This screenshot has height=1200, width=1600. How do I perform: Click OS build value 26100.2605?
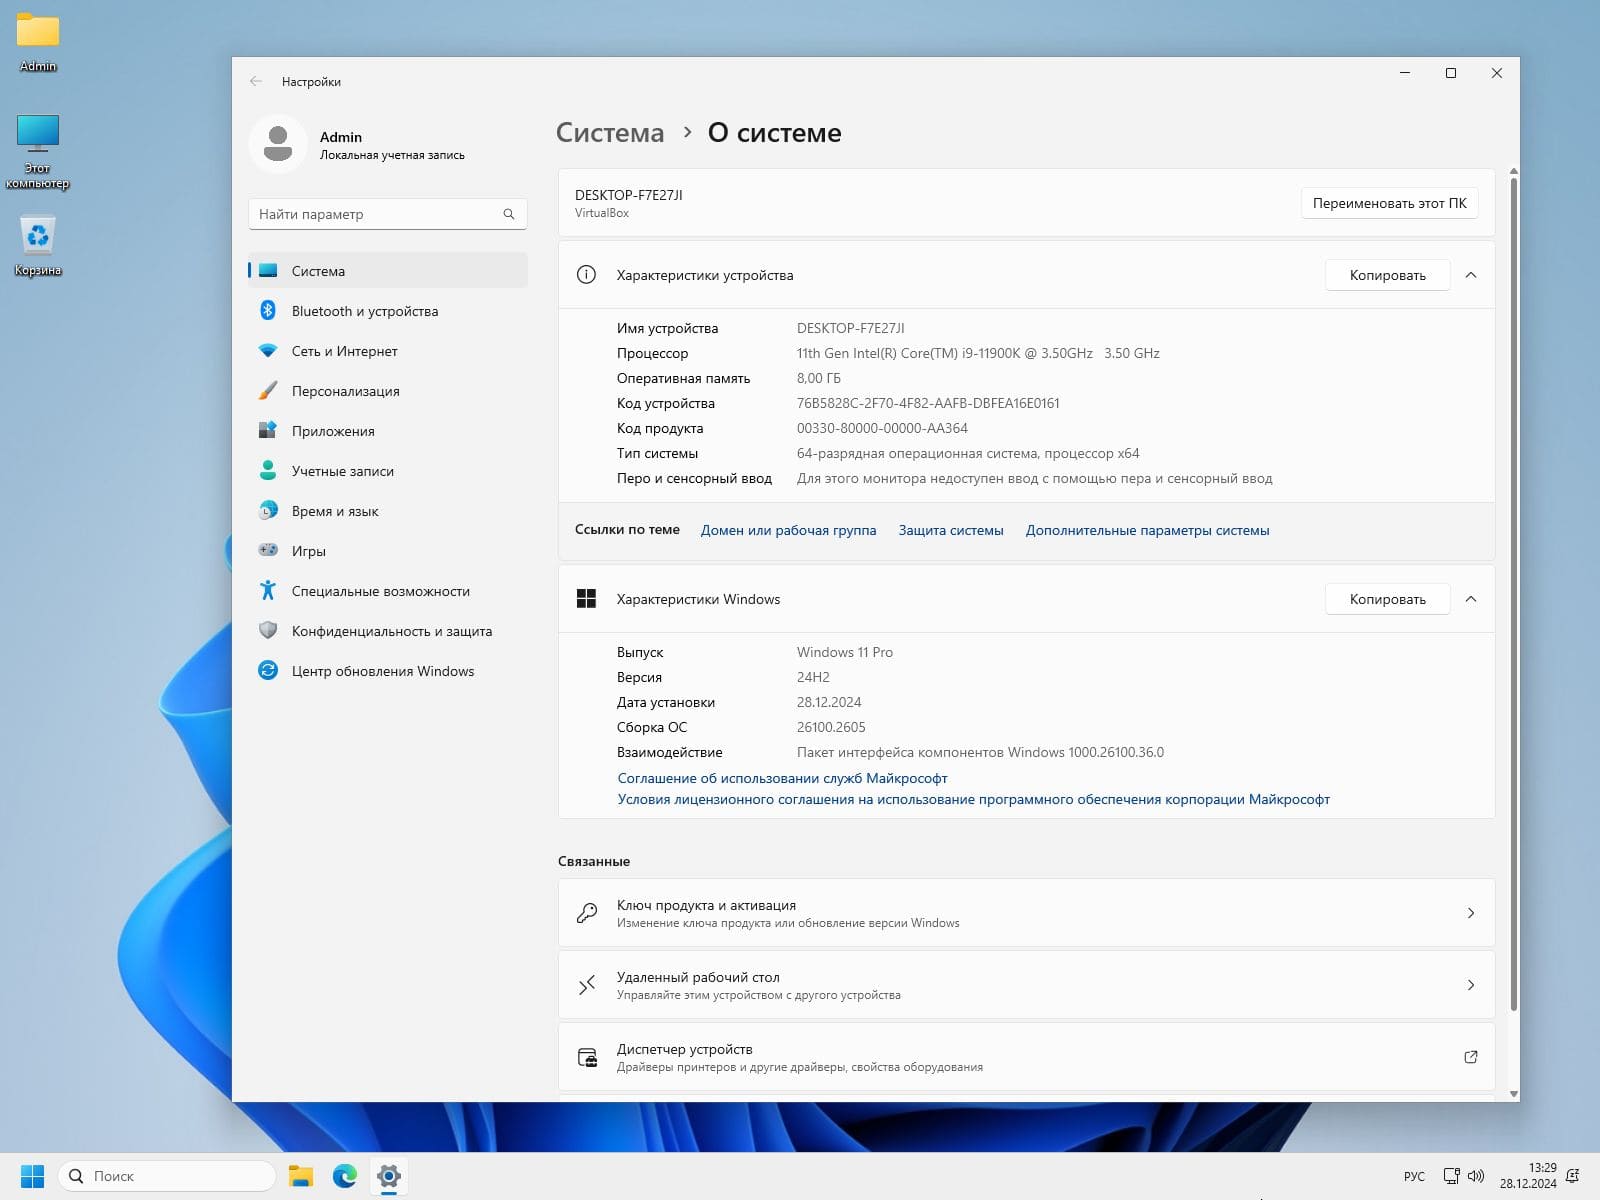831,727
